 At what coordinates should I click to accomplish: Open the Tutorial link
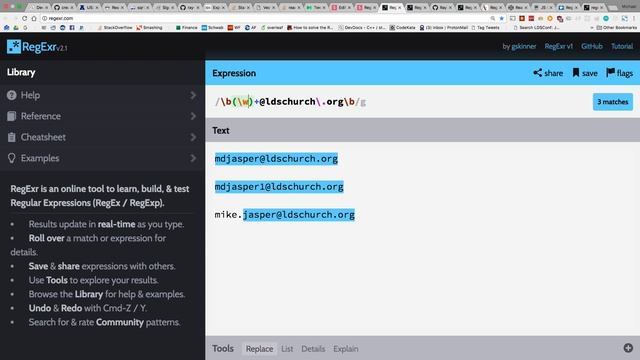click(622, 47)
